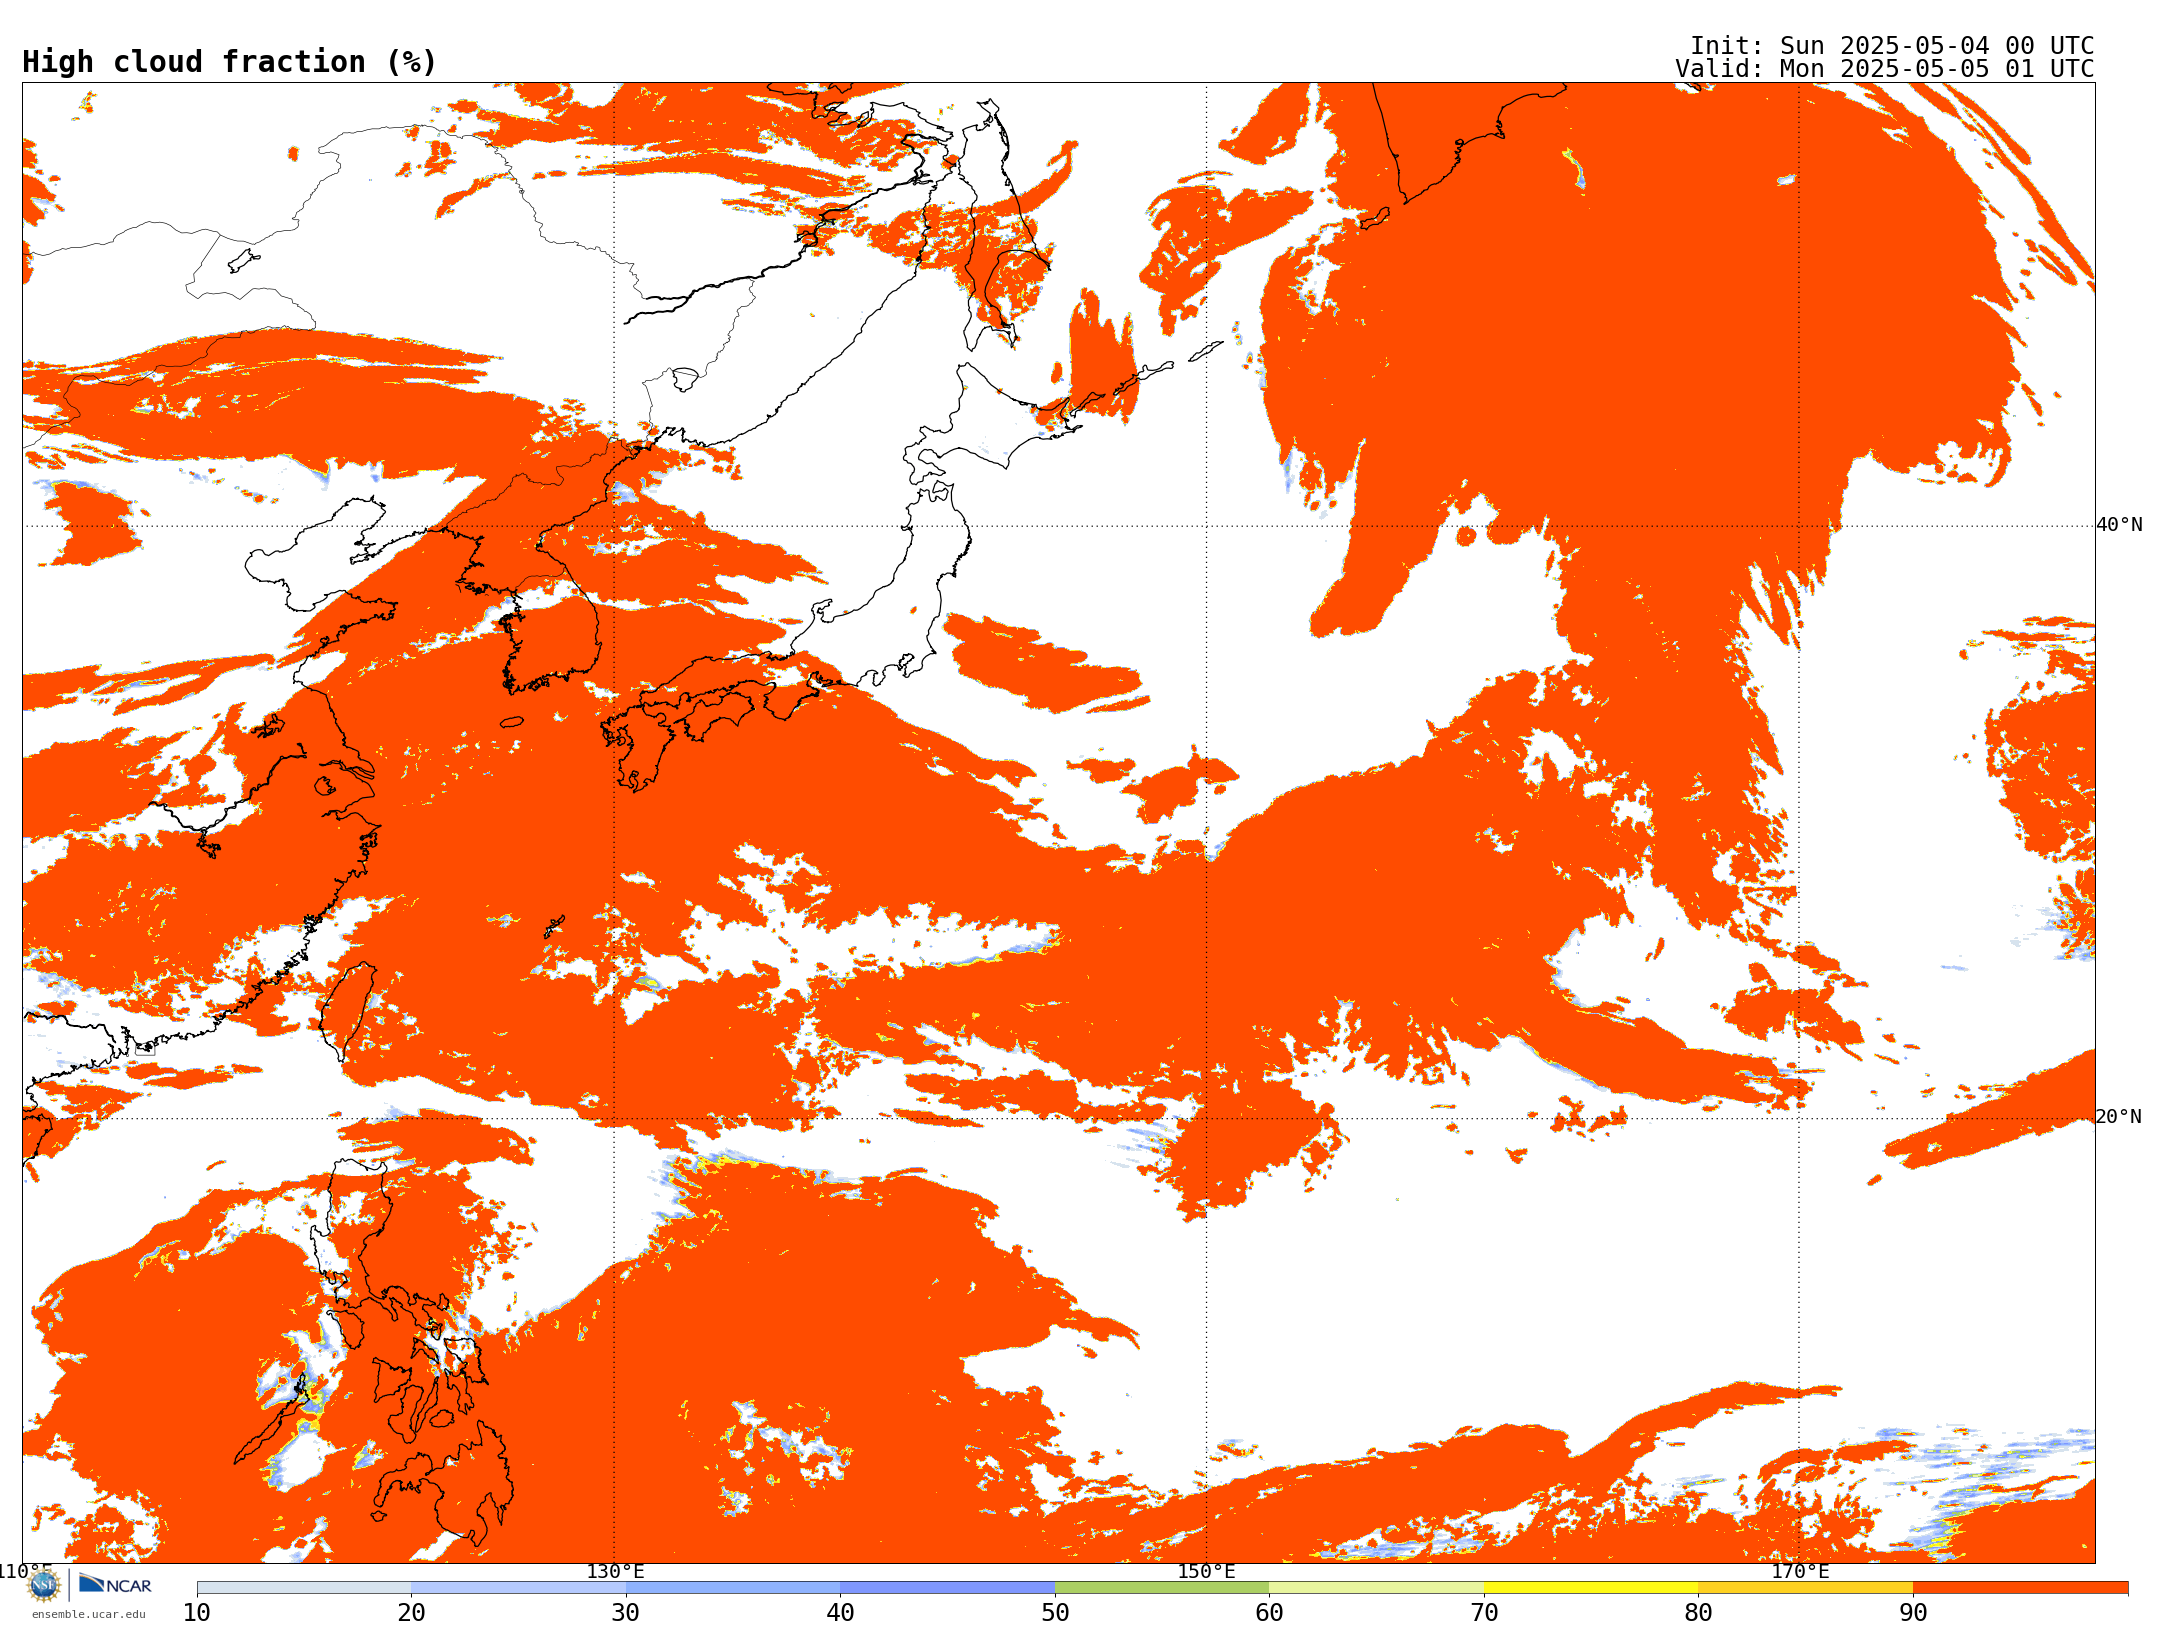Screen dimensions: 2160x1626
Task: Click the colorbar tick label 50
Action: pos(1055,1612)
